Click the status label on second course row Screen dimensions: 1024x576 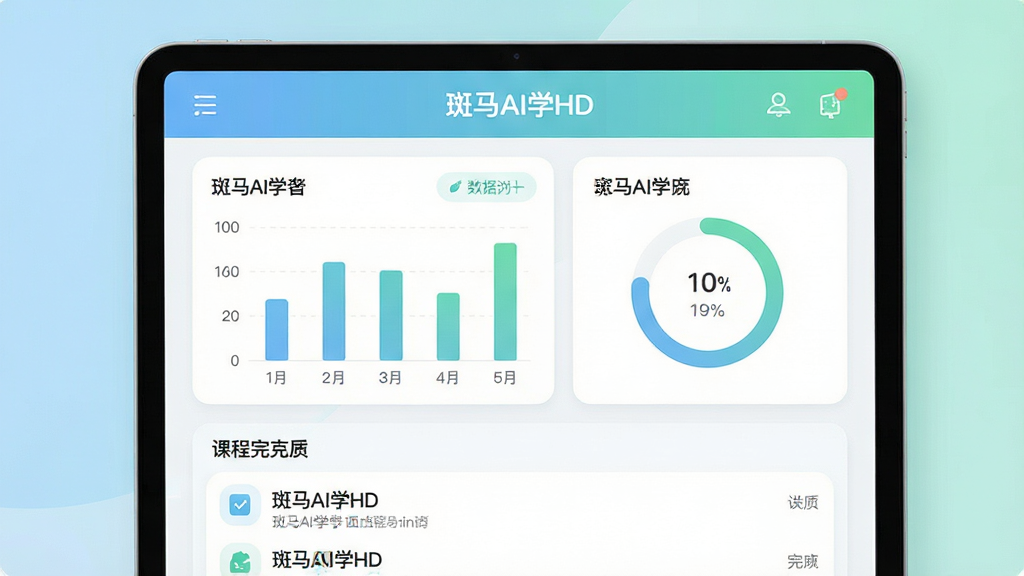(x=803, y=561)
